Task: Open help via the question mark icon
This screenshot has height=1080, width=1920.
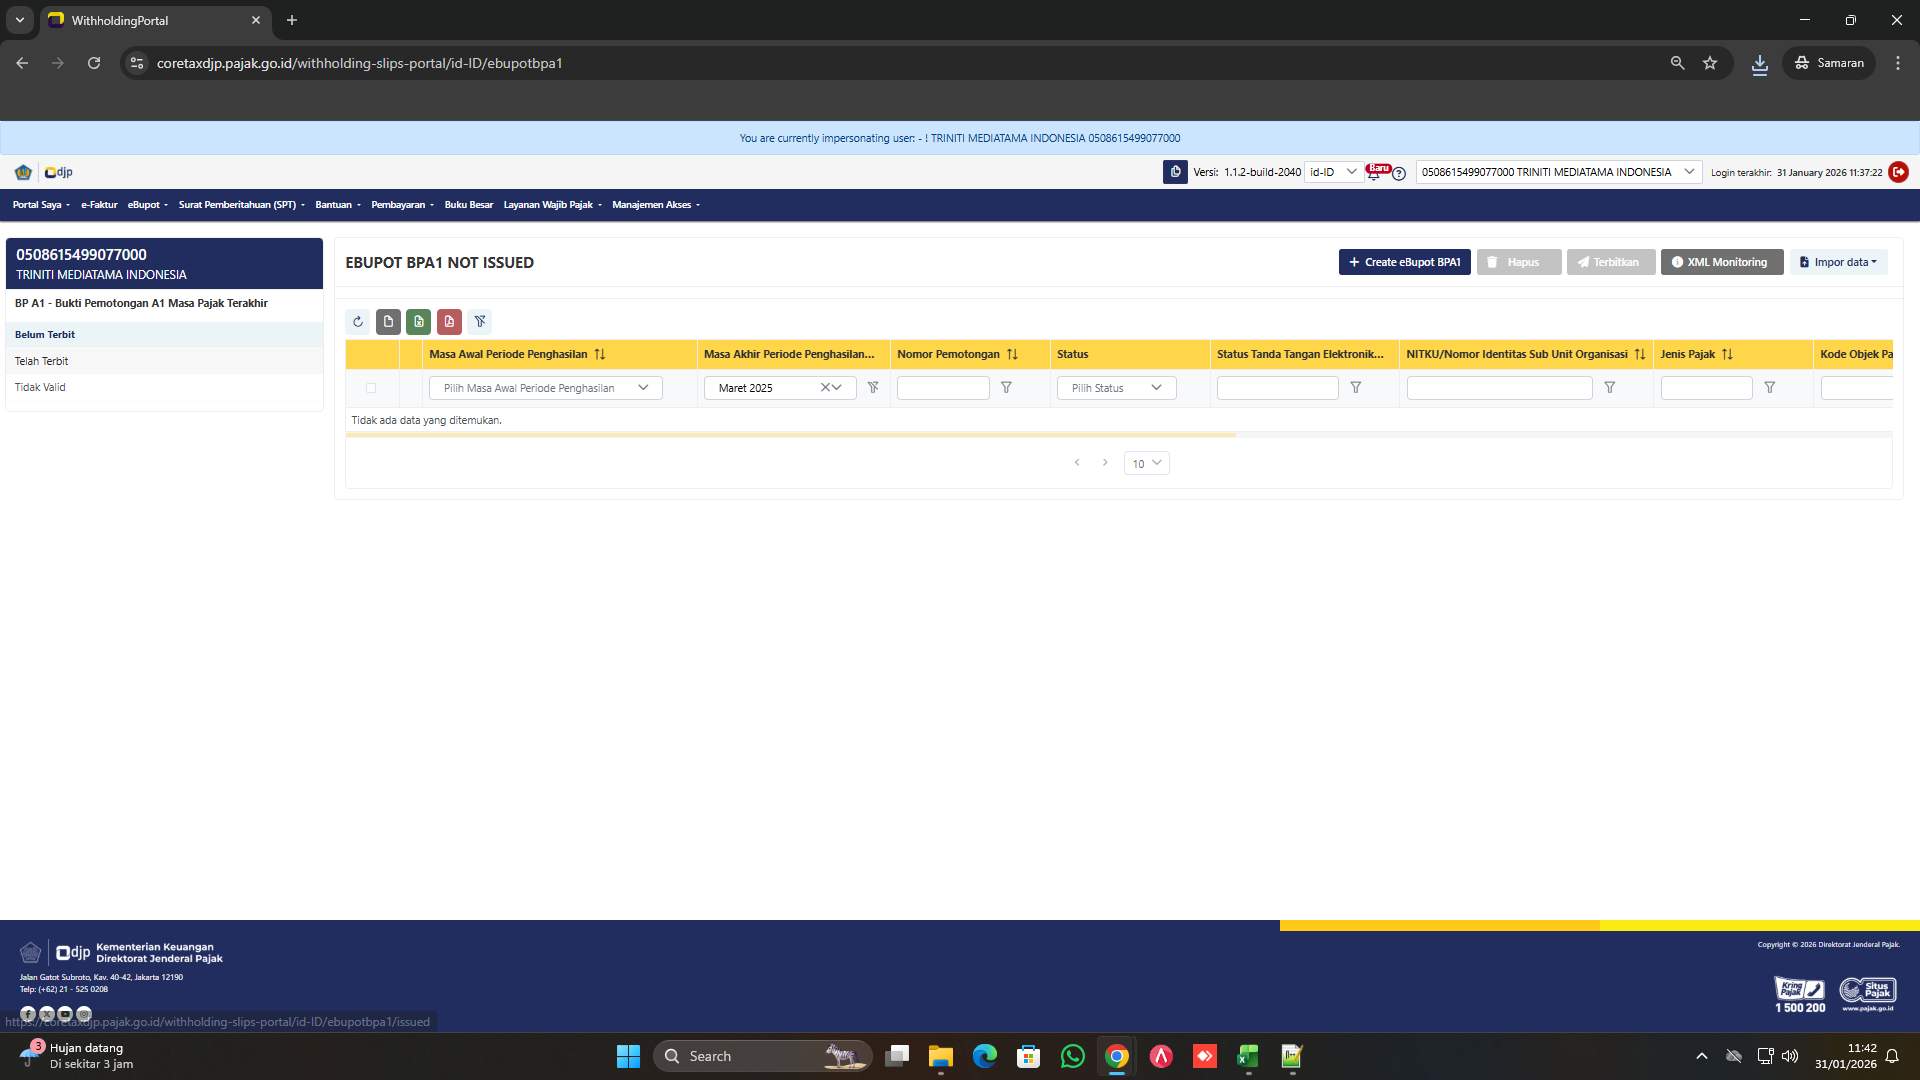Action: 1398,172
